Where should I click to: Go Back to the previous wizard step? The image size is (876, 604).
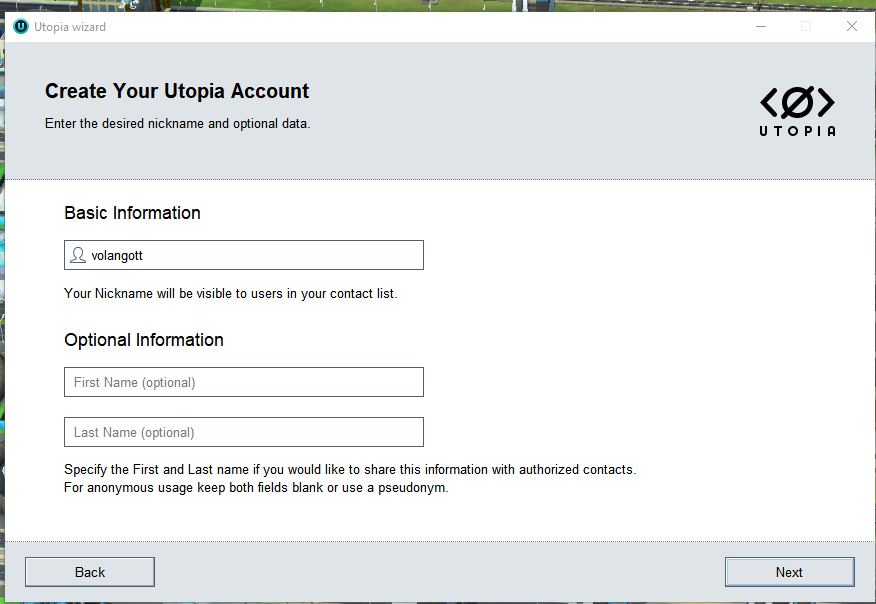coord(90,572)
